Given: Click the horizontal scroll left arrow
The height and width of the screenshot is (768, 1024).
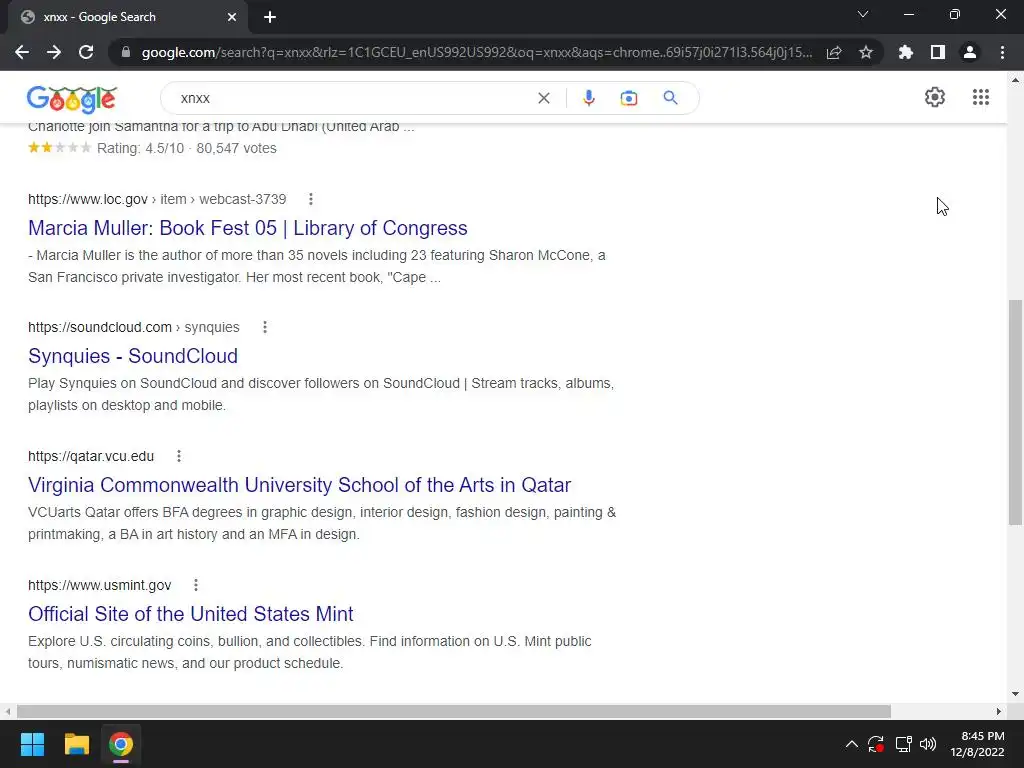Looking at the screenshot, I should (x=7, y=711).
